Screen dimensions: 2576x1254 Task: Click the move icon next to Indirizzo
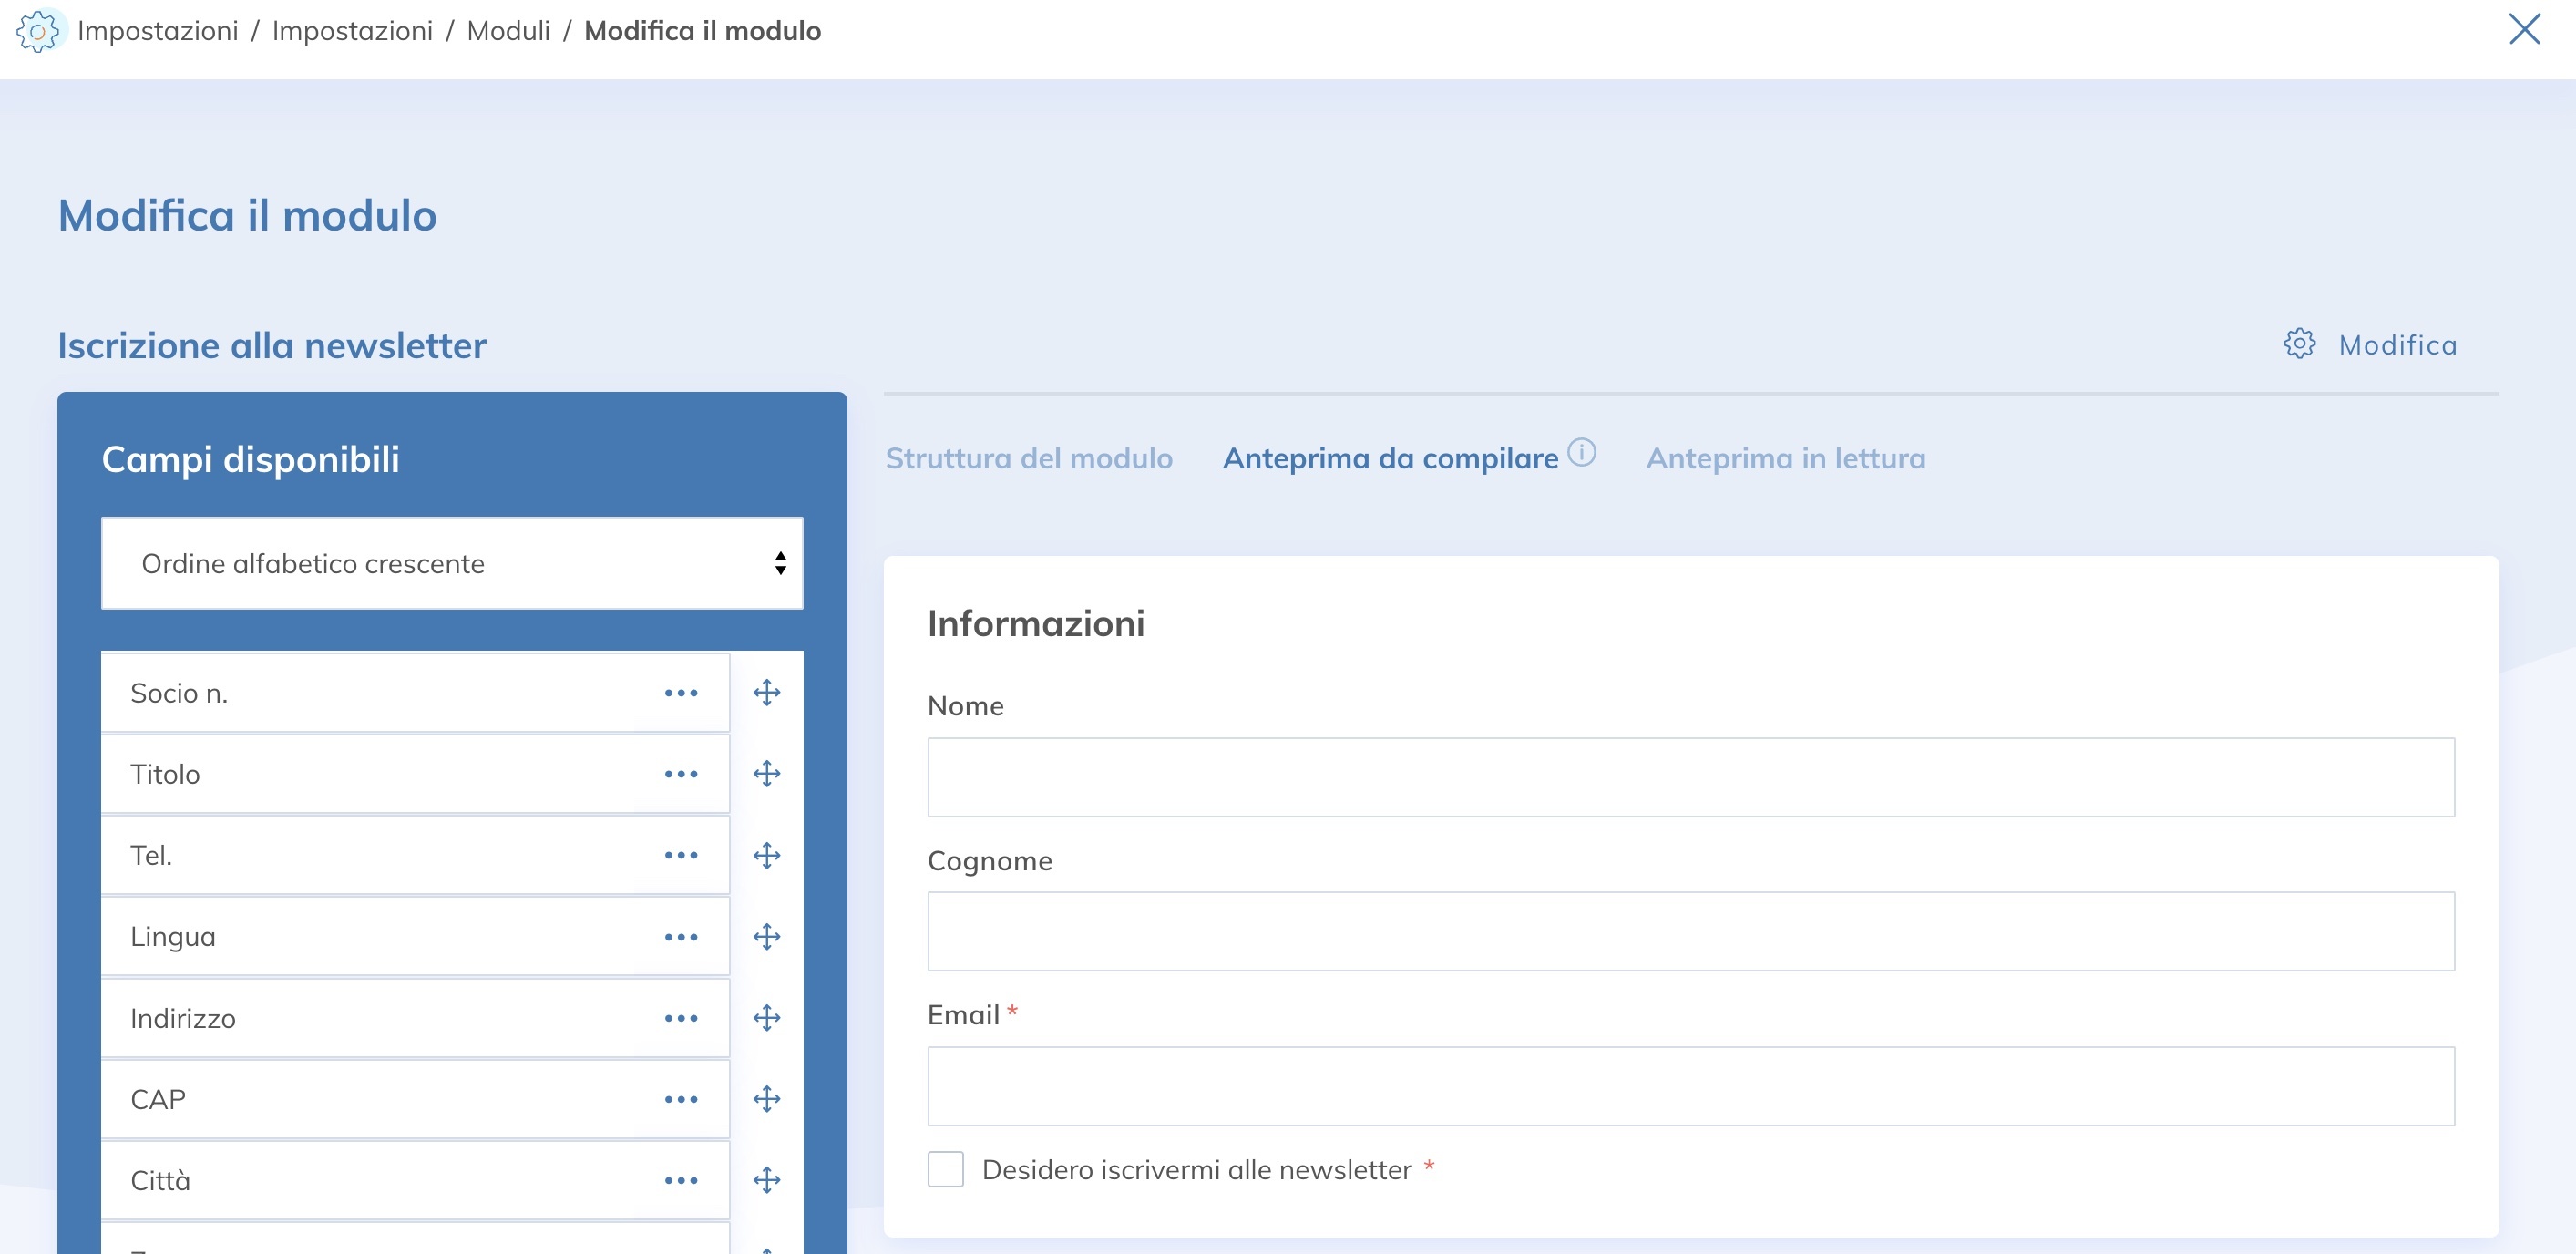tap(766, 1018)
